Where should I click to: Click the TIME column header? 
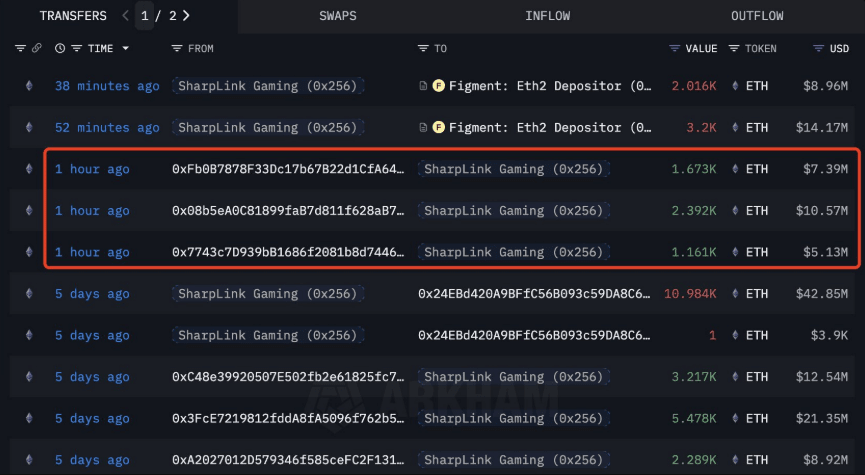point(100,49)
